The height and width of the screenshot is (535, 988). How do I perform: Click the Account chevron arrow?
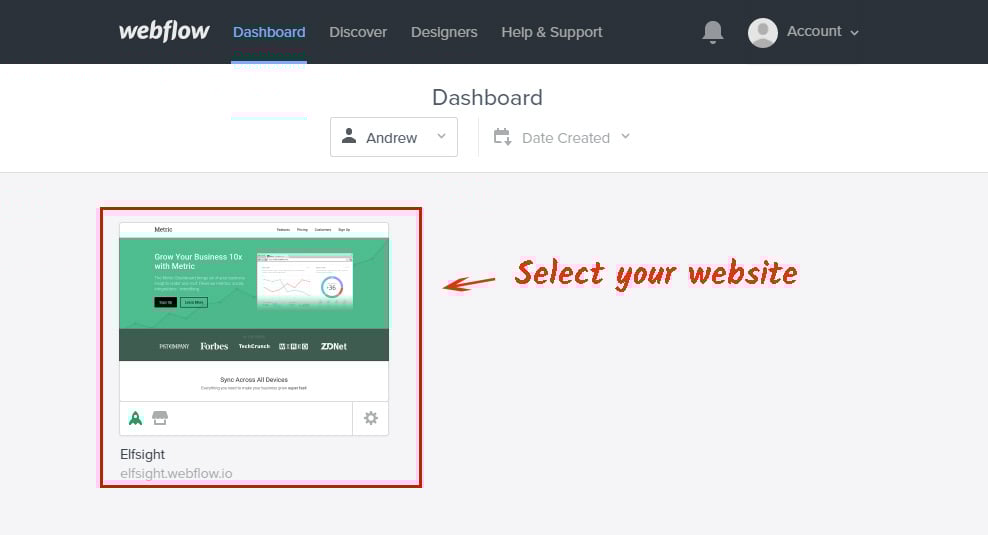(854, 33)
